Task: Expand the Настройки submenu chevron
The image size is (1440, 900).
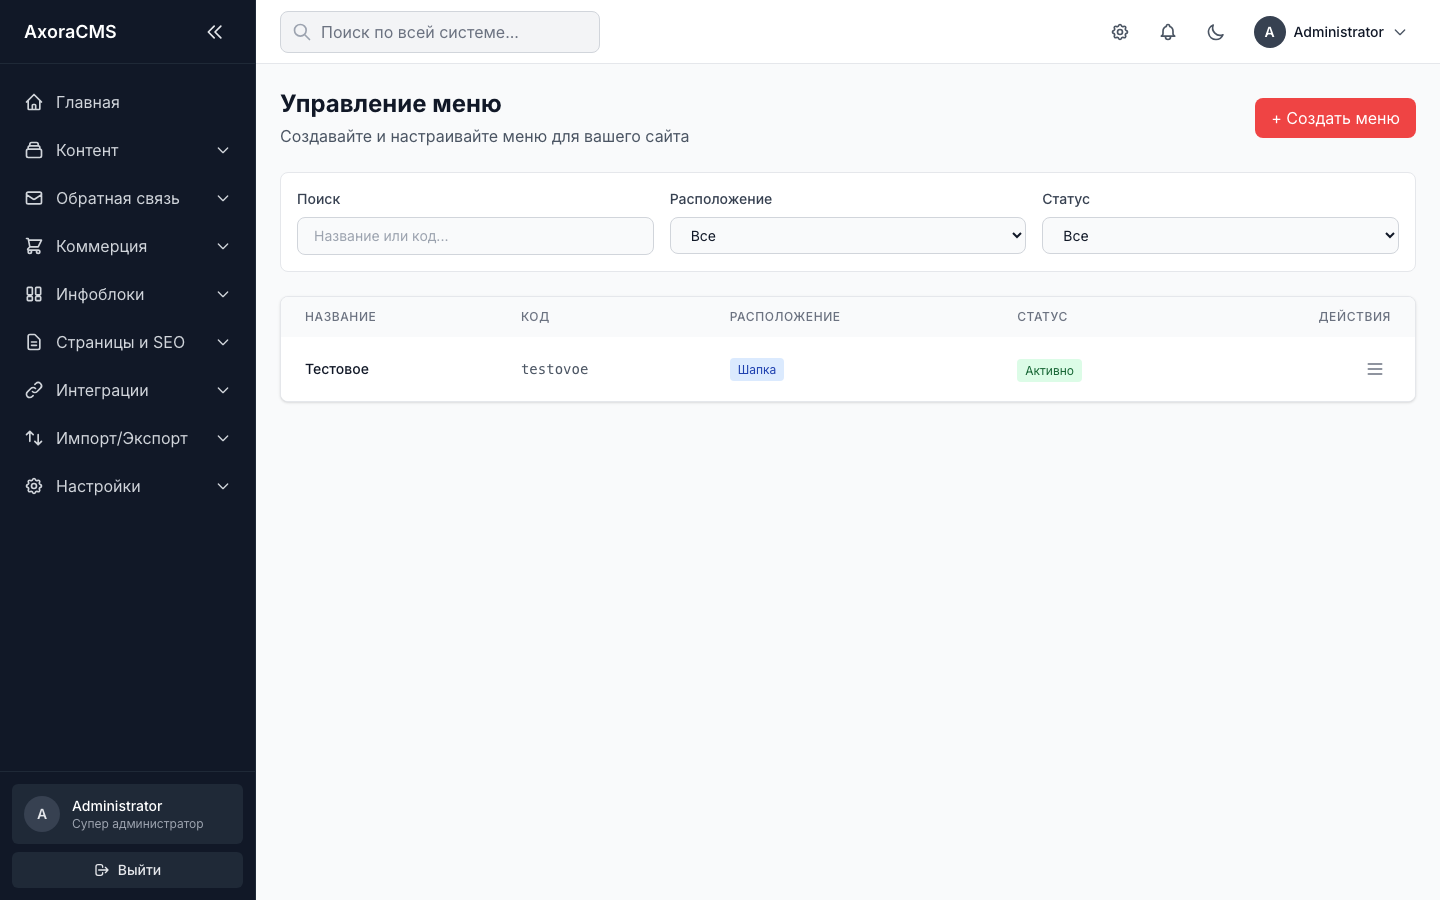Action: (x=223, y=486)
